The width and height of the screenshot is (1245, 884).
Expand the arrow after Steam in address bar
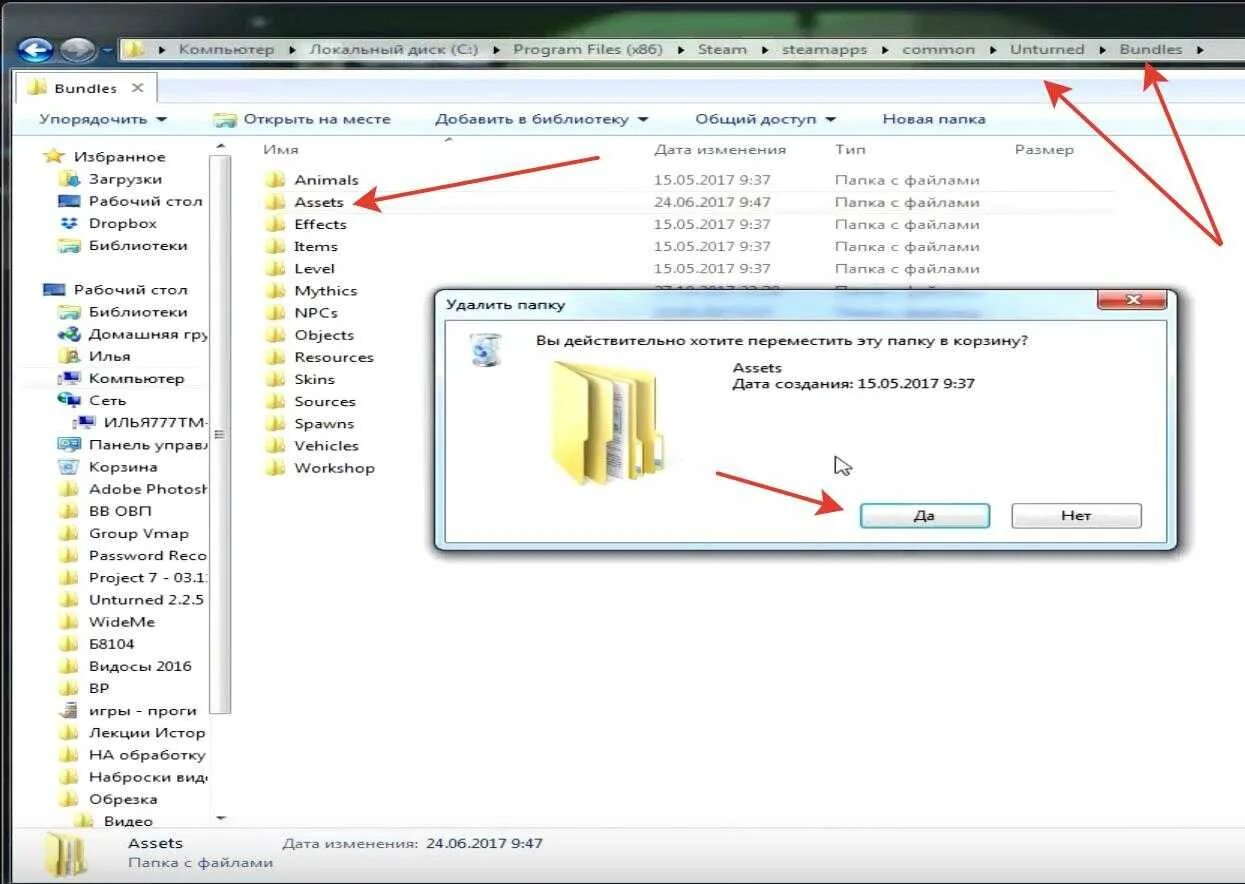[765, 49]
